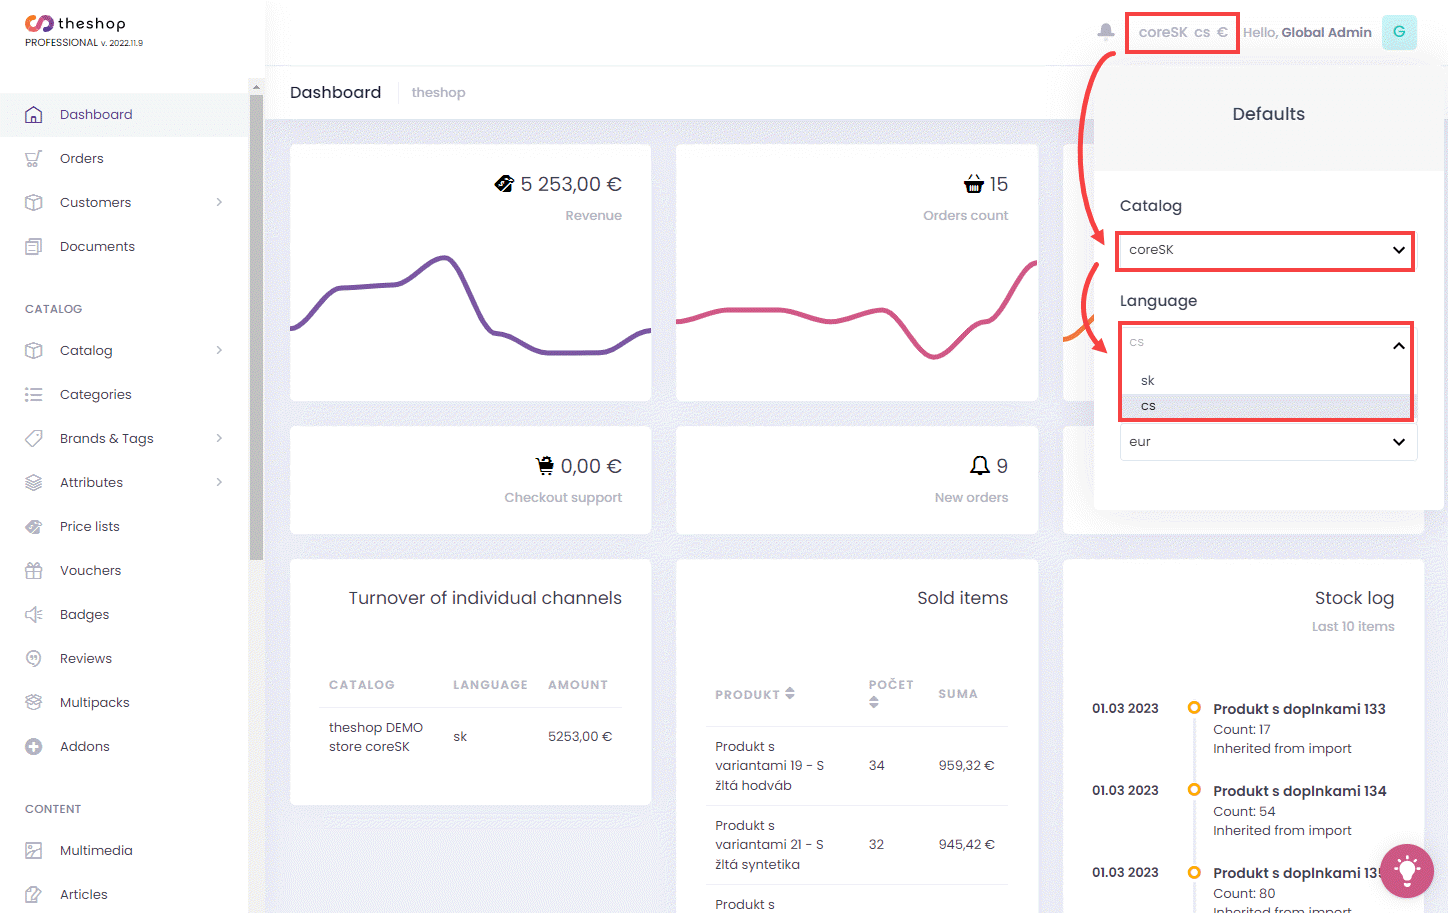Screen dimensions: 1448x913
Task: Sort by the Počet column
Action: pos(891,693)
